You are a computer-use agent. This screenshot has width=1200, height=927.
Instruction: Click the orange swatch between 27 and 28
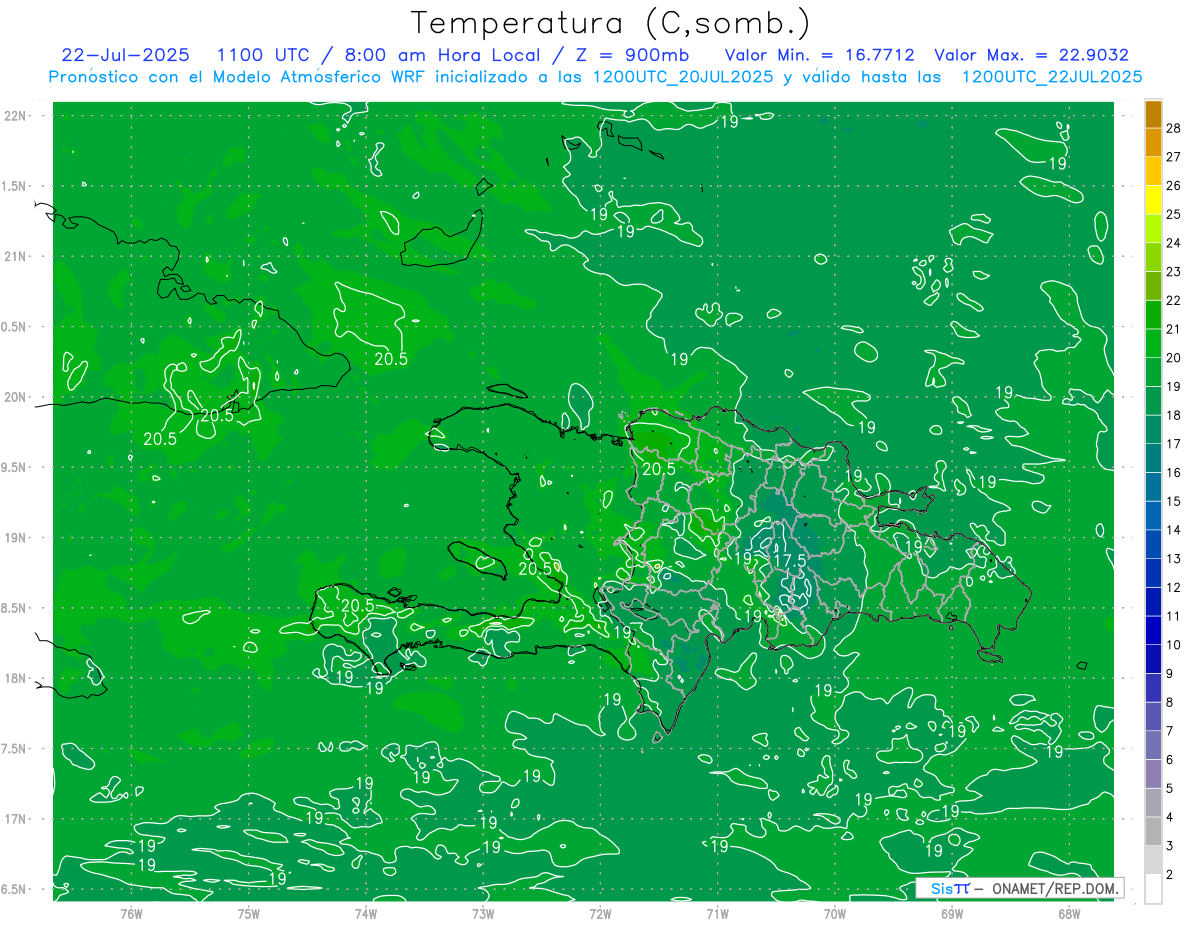point(1153,142)
